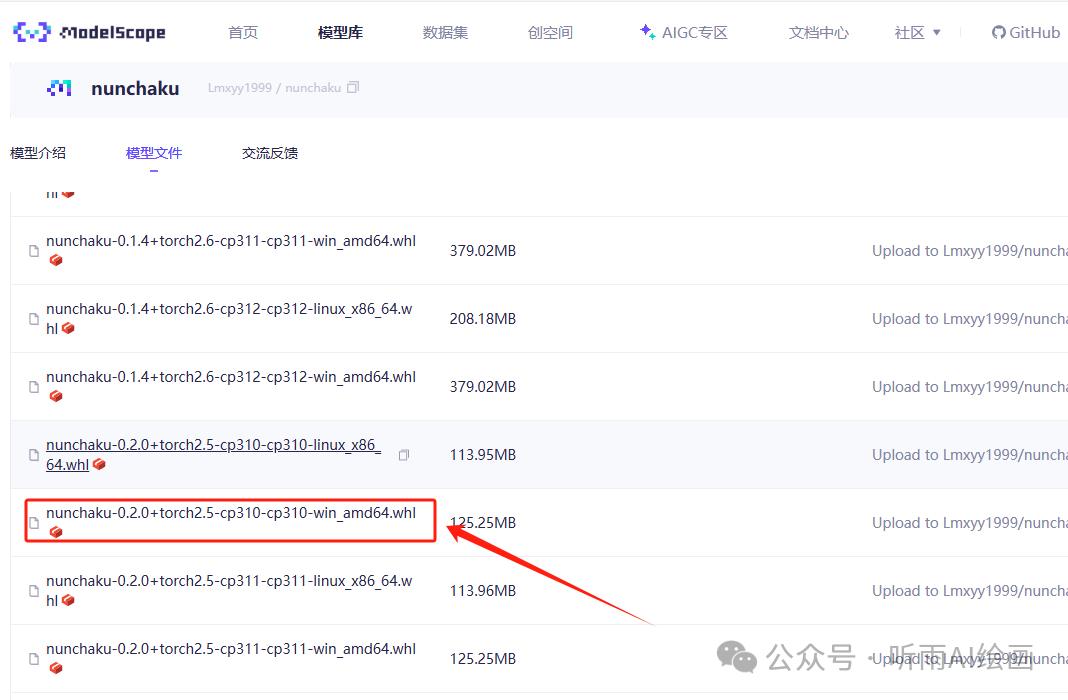Open nunchaku-0.2.0+torch2.5-cp310-cp310-linux_x86_64.whl
The width and height of the screenshot is (1068, 700).
214,454
